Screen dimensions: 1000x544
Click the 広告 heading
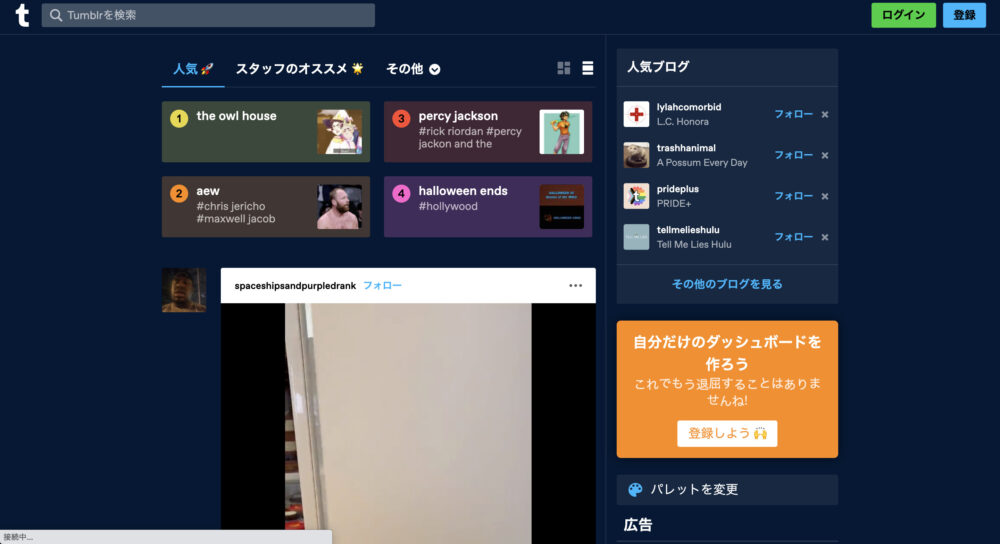point(638,525)
